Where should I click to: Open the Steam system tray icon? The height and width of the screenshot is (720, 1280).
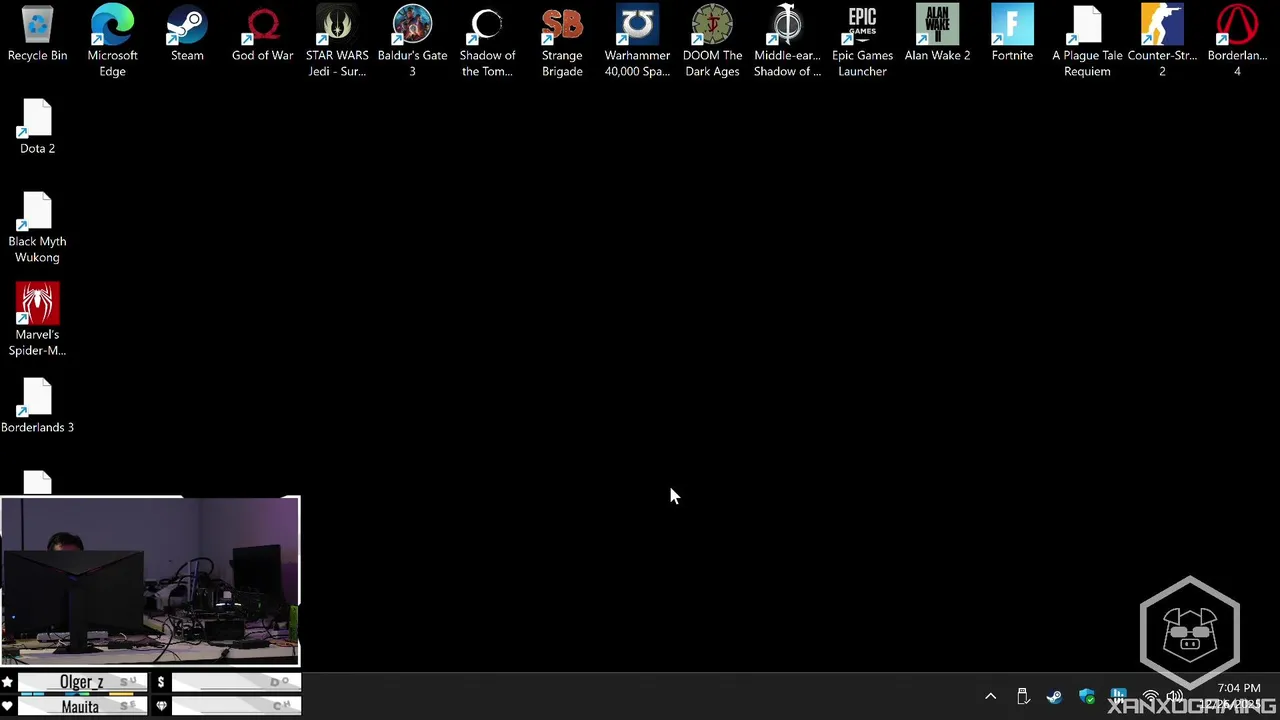coord(1055,696)
